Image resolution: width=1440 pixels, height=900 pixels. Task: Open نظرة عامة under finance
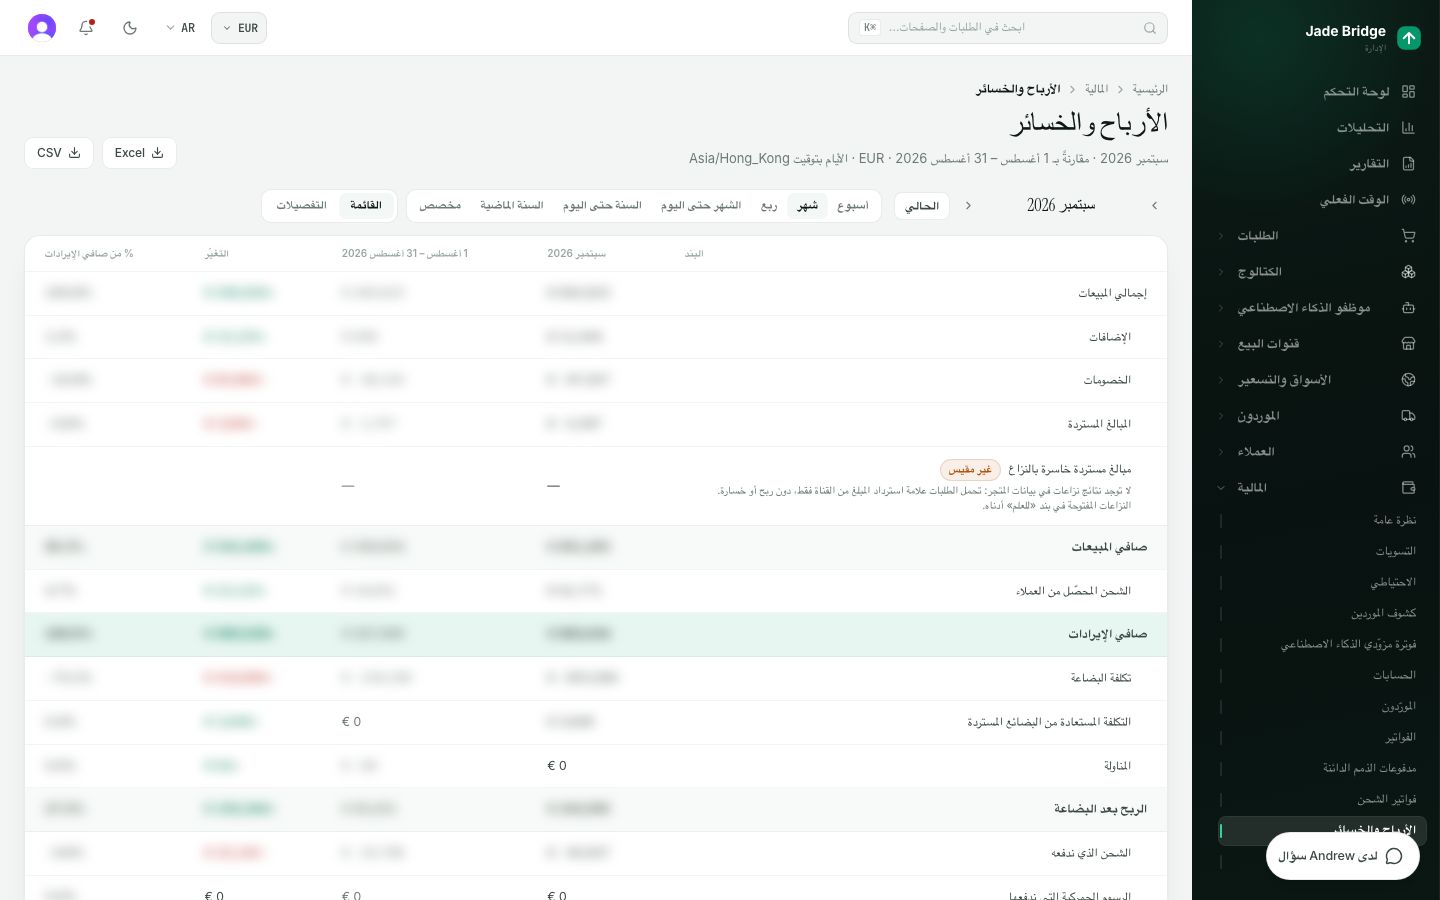(1395, 520)
